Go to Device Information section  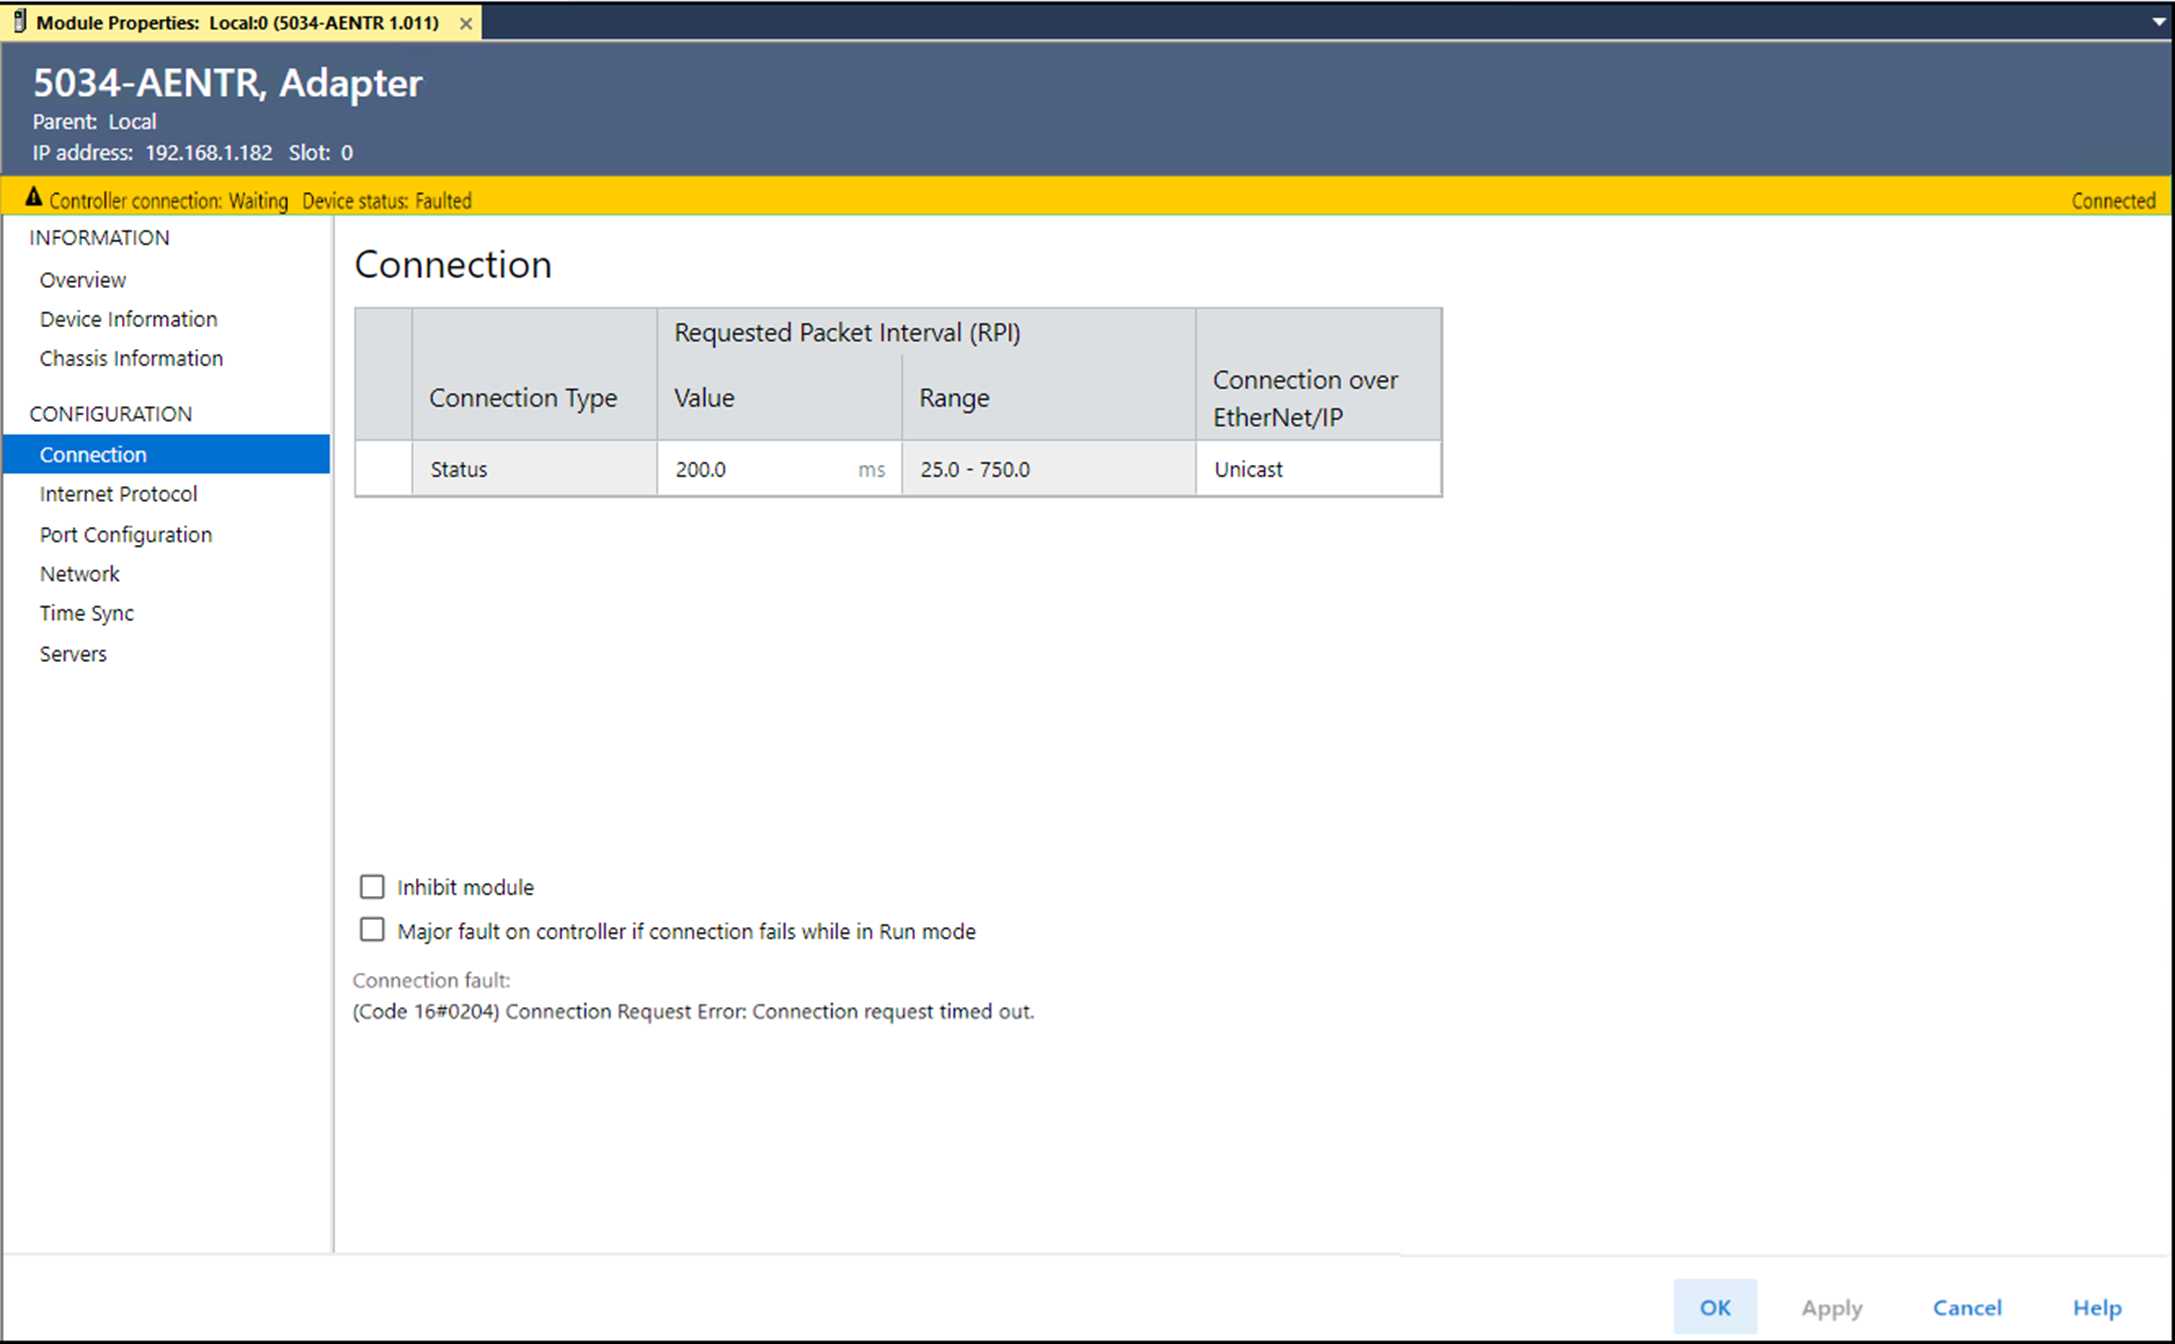(x=128, y=319)
